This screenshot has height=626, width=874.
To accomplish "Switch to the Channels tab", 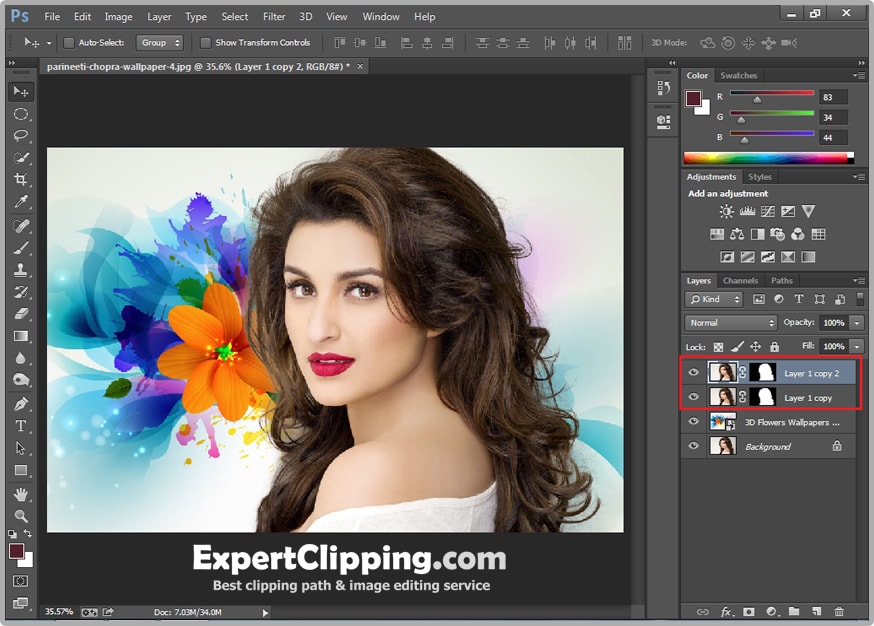I will [x=740, y=281].
